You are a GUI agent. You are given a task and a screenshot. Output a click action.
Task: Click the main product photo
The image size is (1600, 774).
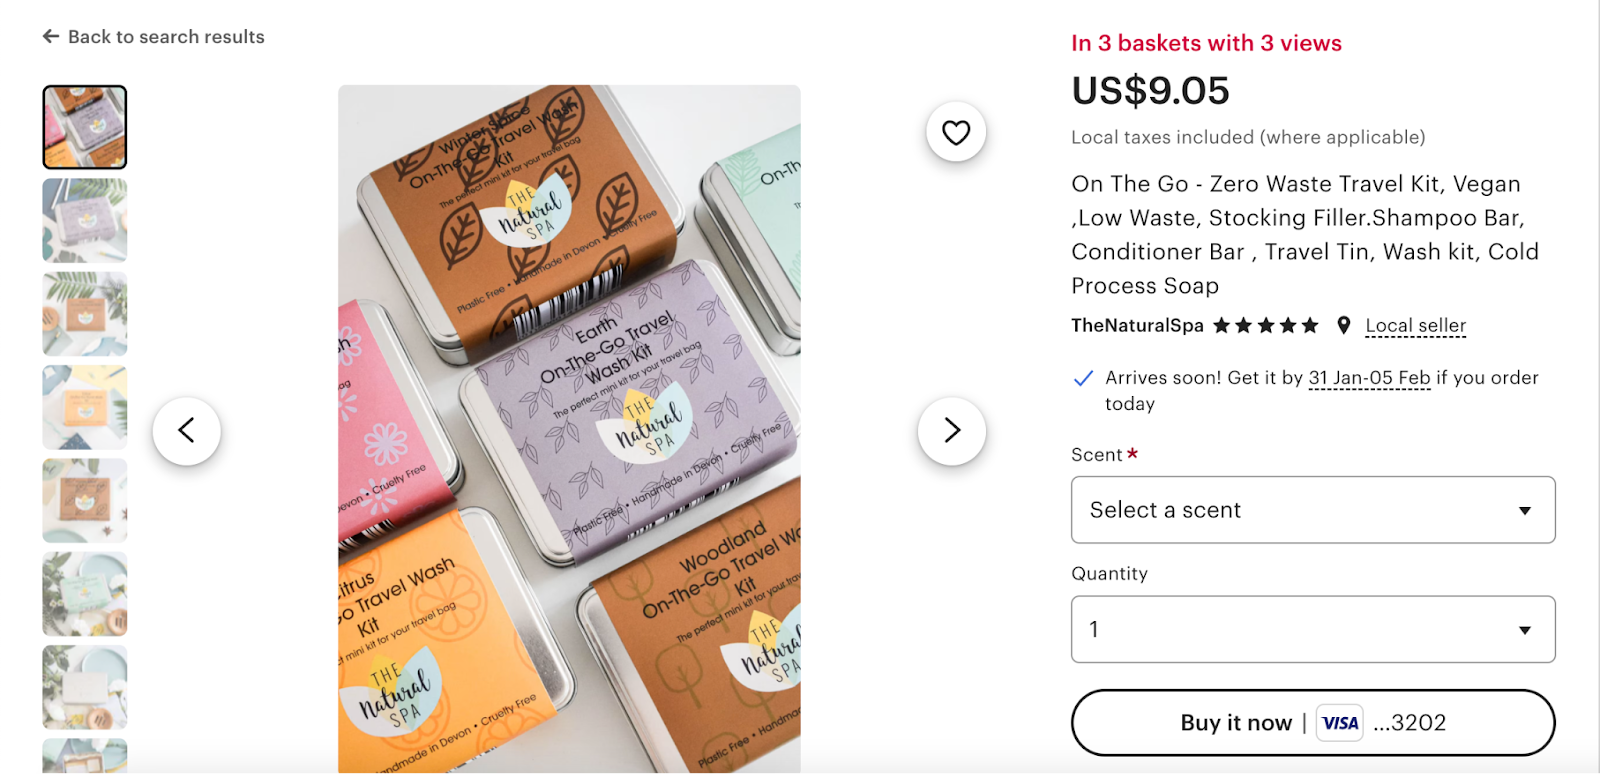tap(569, 429)
